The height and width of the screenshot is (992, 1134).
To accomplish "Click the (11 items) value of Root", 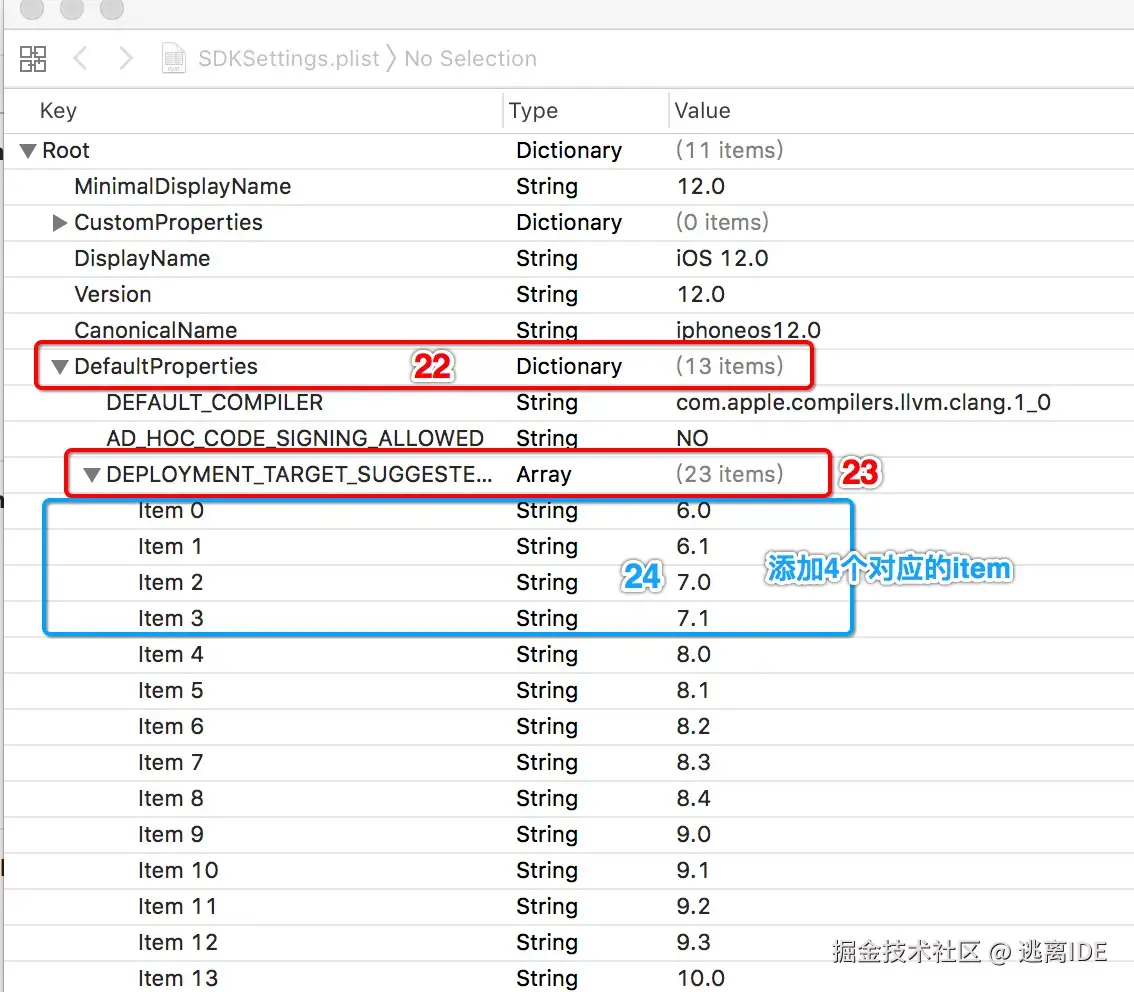I will pyautogui.click(x=729, y=150).
